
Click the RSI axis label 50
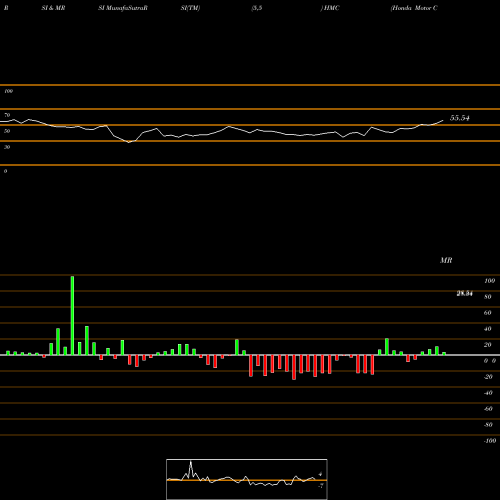coord(7,131)
